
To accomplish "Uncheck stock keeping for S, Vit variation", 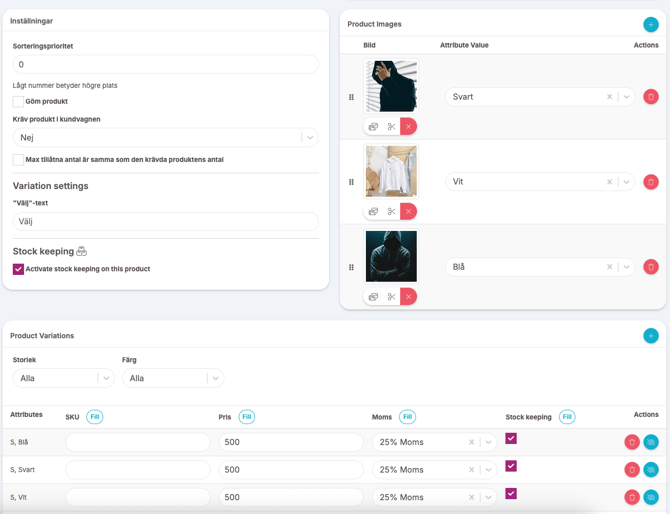I will tap(511, 493).
